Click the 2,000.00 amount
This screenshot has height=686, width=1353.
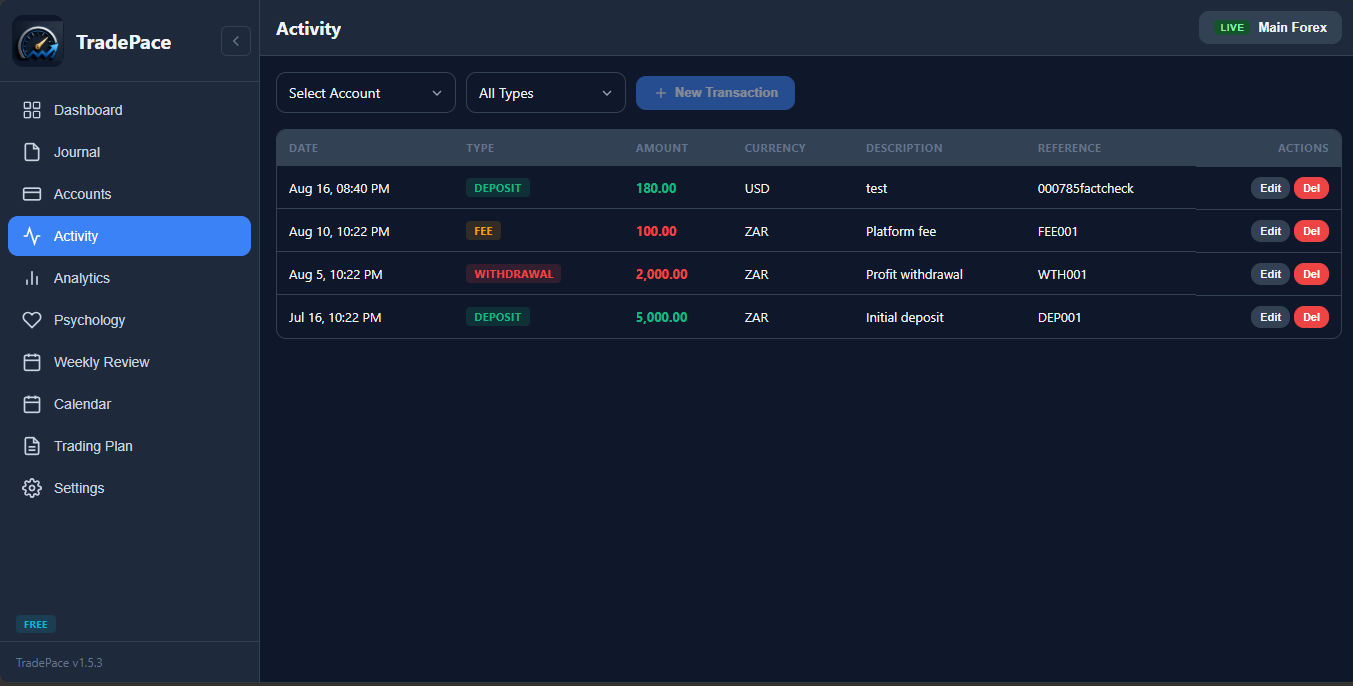coord(661,274)
